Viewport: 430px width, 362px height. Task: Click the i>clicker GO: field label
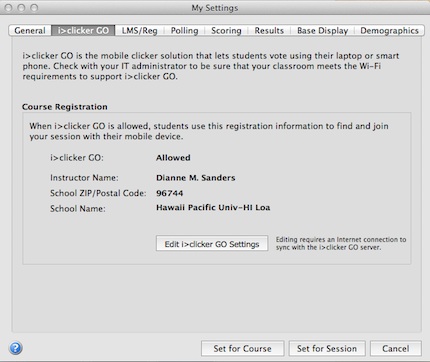[77, 158]
